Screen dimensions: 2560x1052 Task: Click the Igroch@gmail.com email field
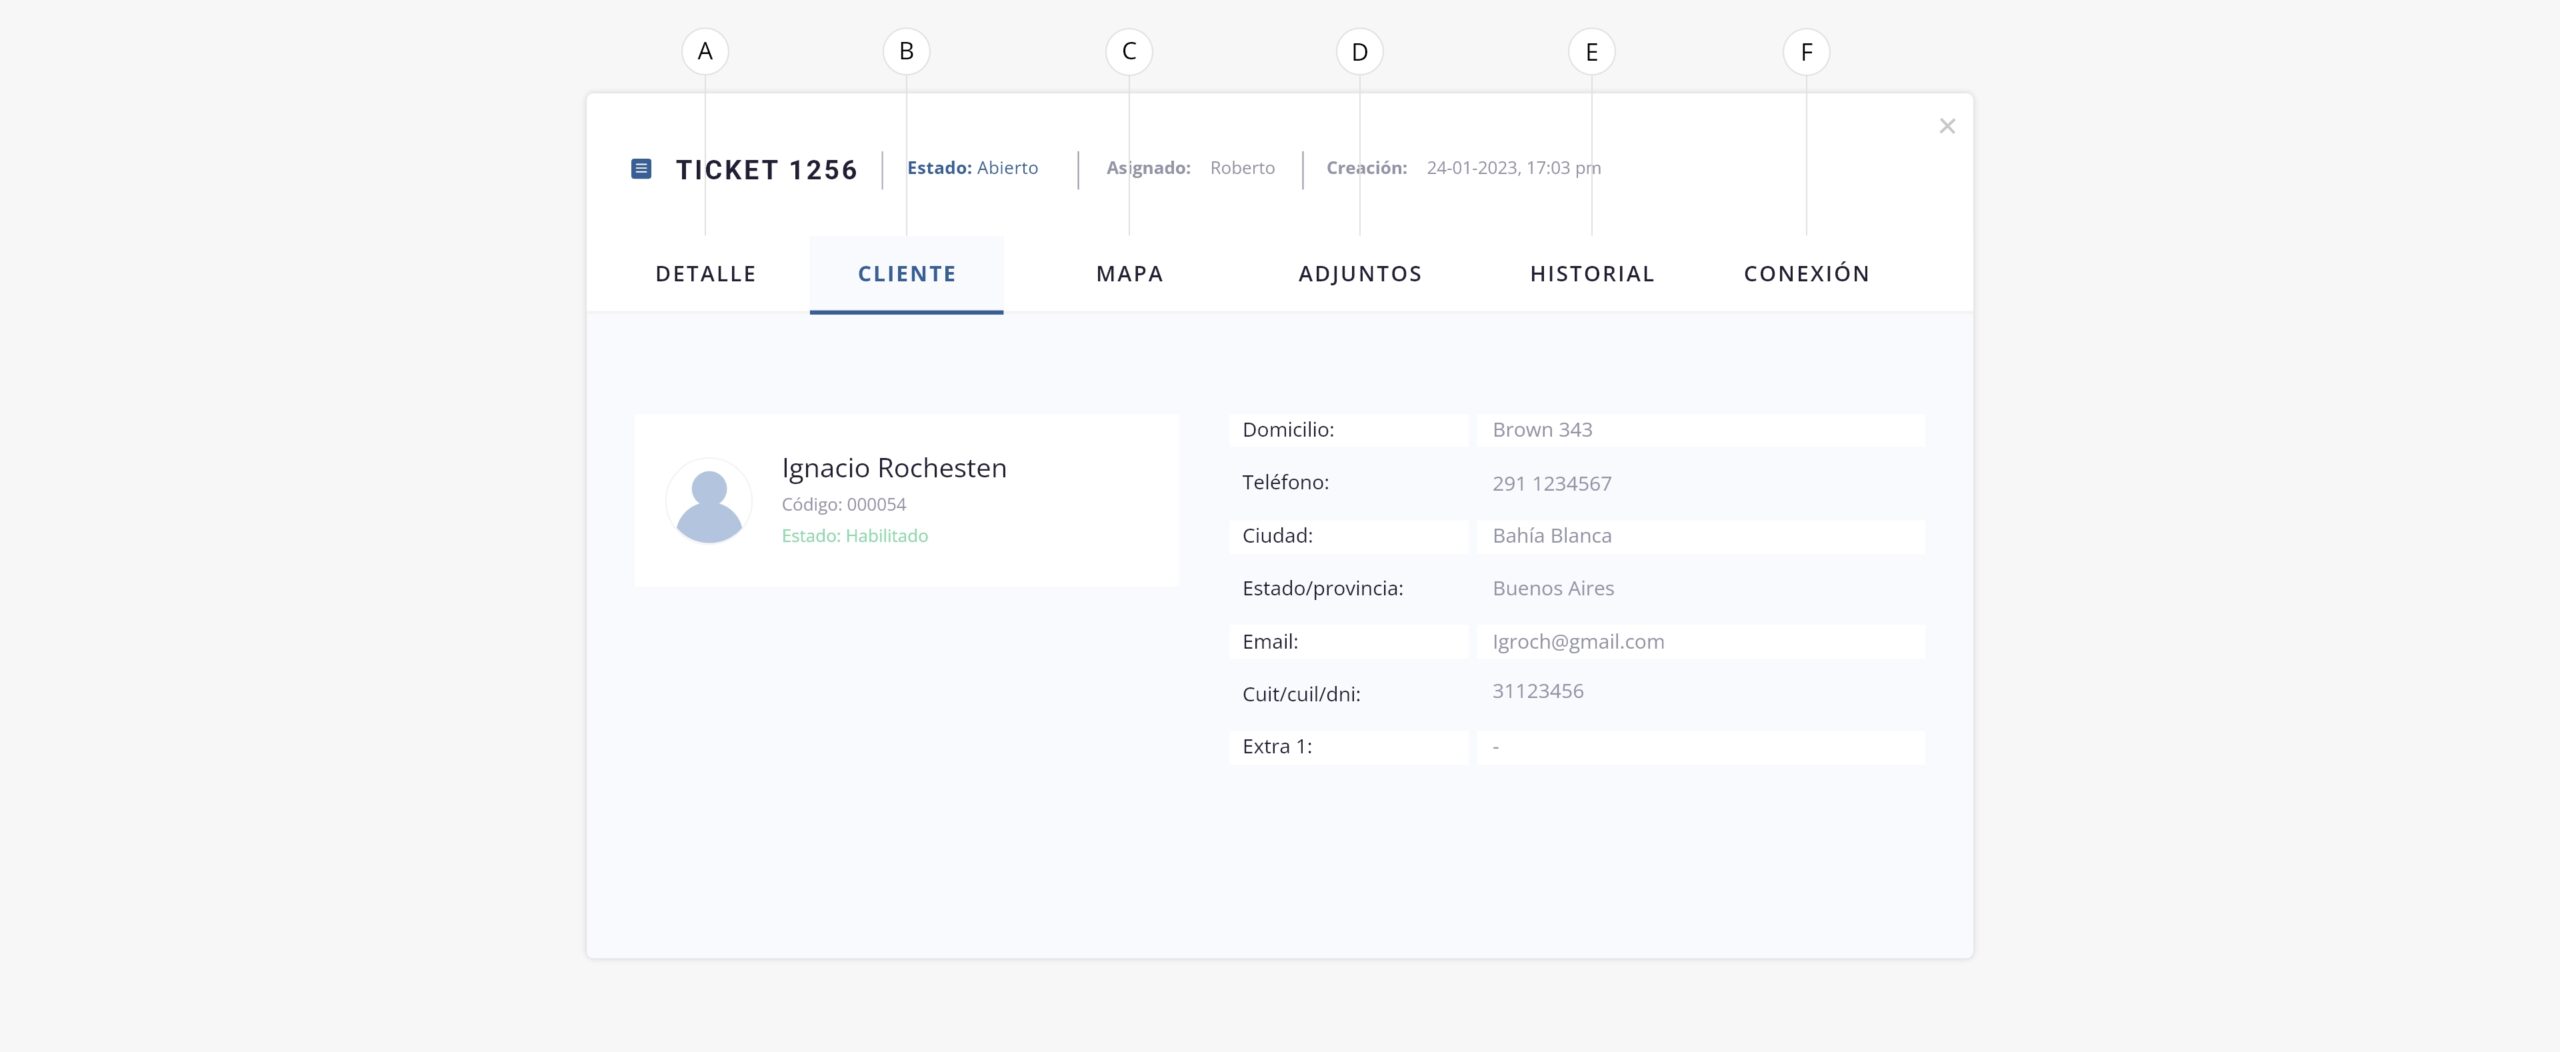(x=1578, y=642)
